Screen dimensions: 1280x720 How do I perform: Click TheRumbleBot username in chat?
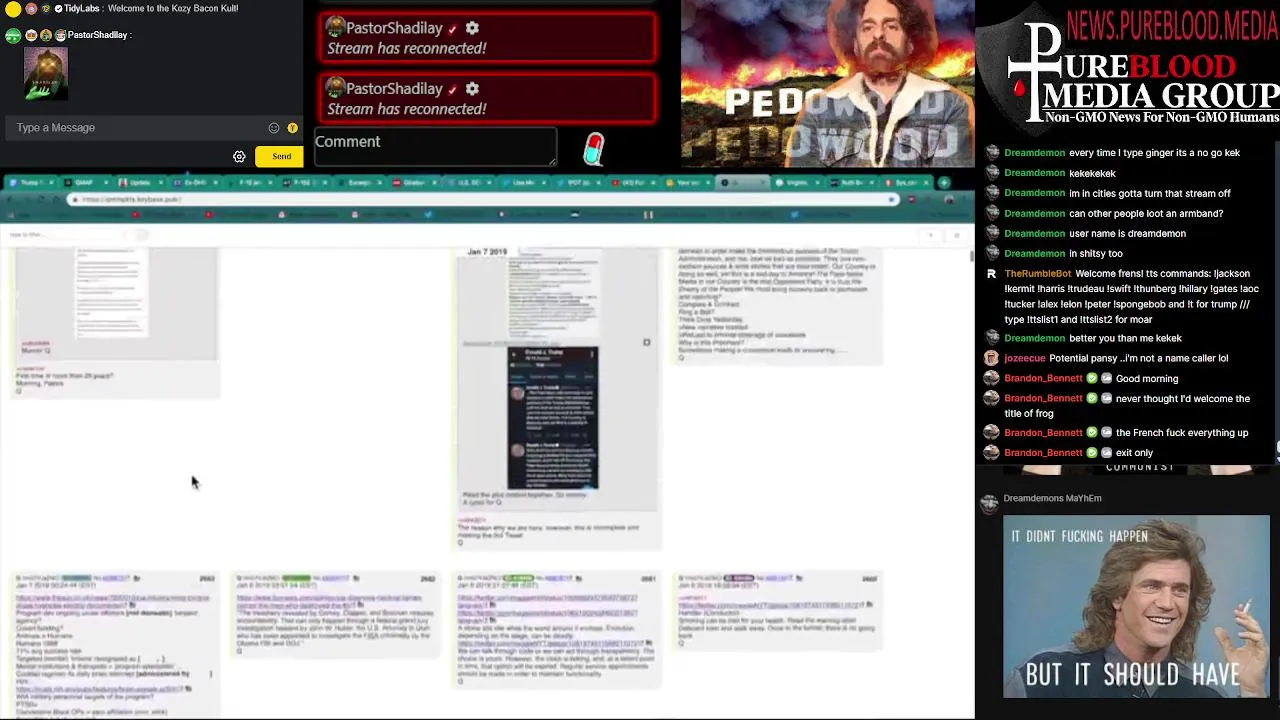1037,273
